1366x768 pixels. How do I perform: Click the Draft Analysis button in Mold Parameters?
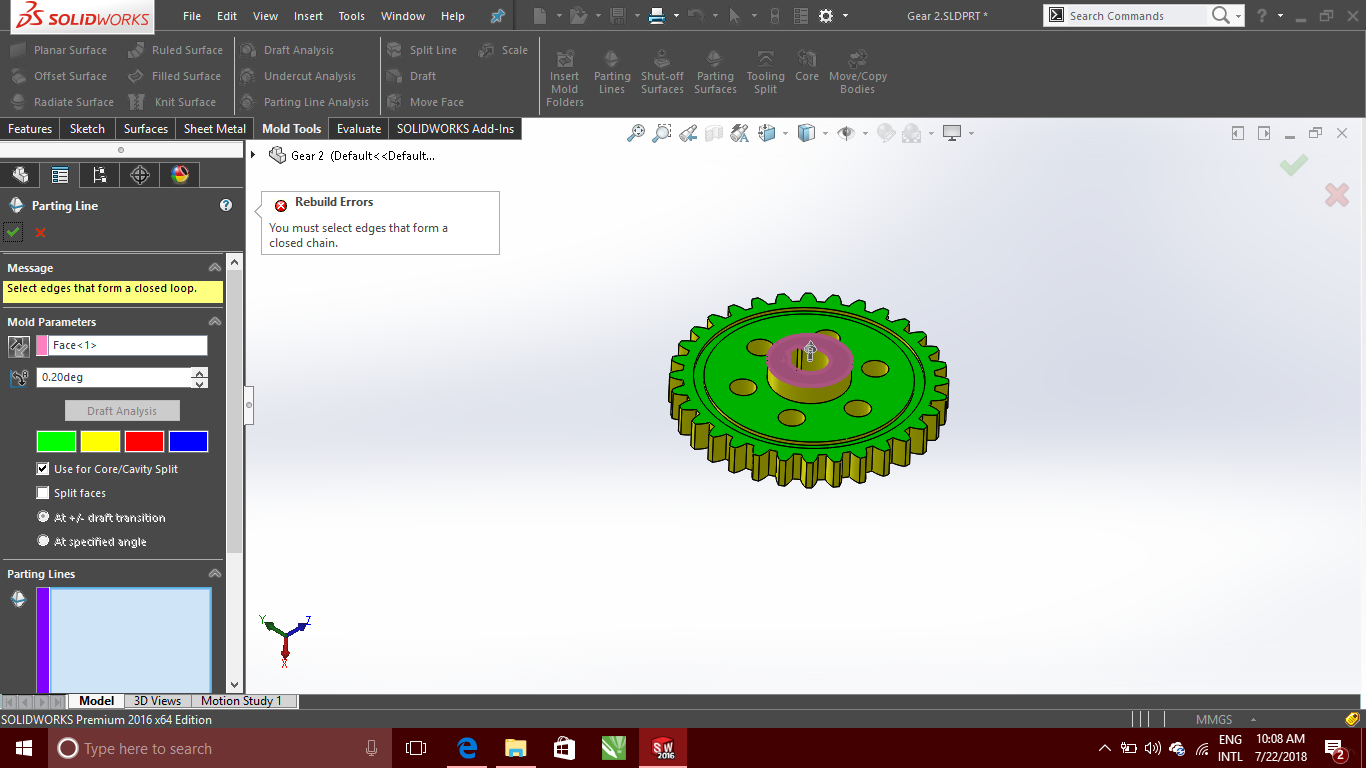click(122, 410)
